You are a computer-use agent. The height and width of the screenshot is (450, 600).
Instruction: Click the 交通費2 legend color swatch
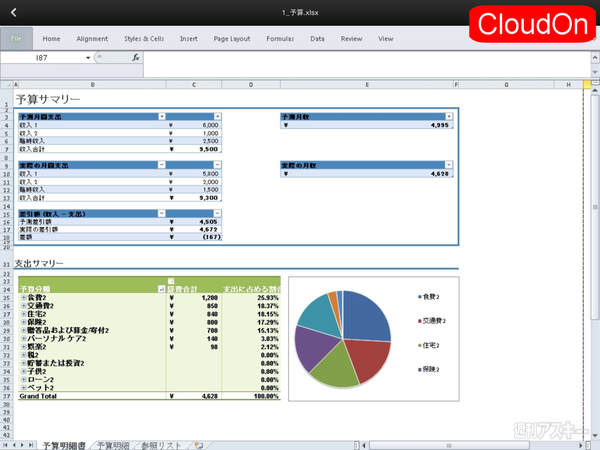click(x=419, y=321)
